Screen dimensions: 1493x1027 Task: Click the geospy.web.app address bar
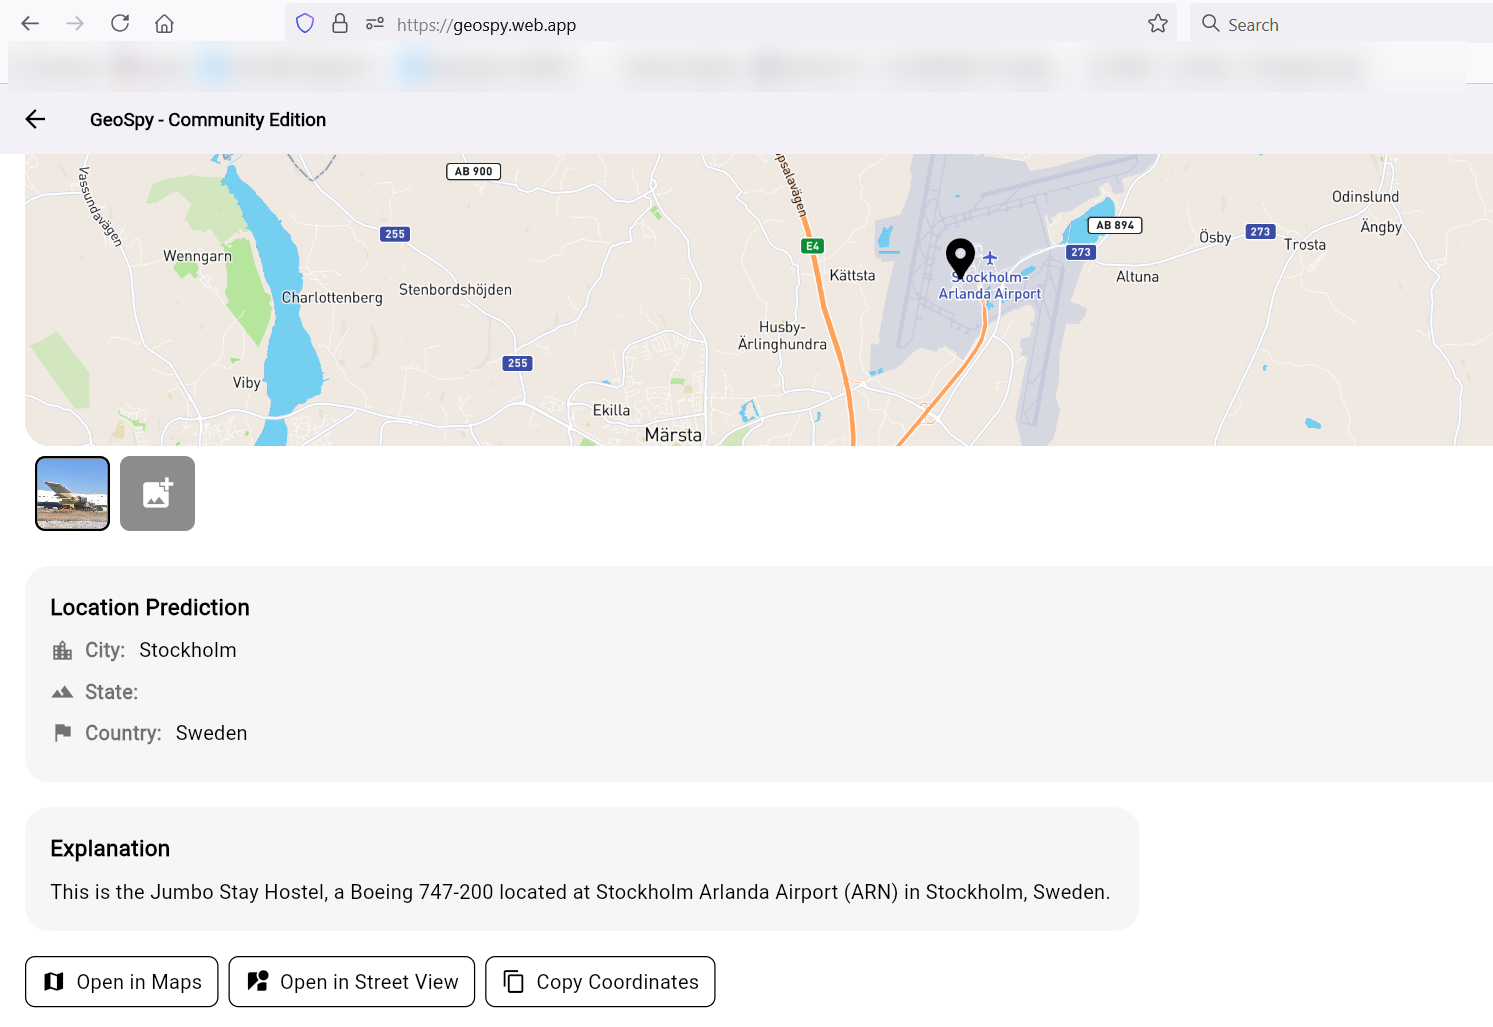(x=700, y=25)
